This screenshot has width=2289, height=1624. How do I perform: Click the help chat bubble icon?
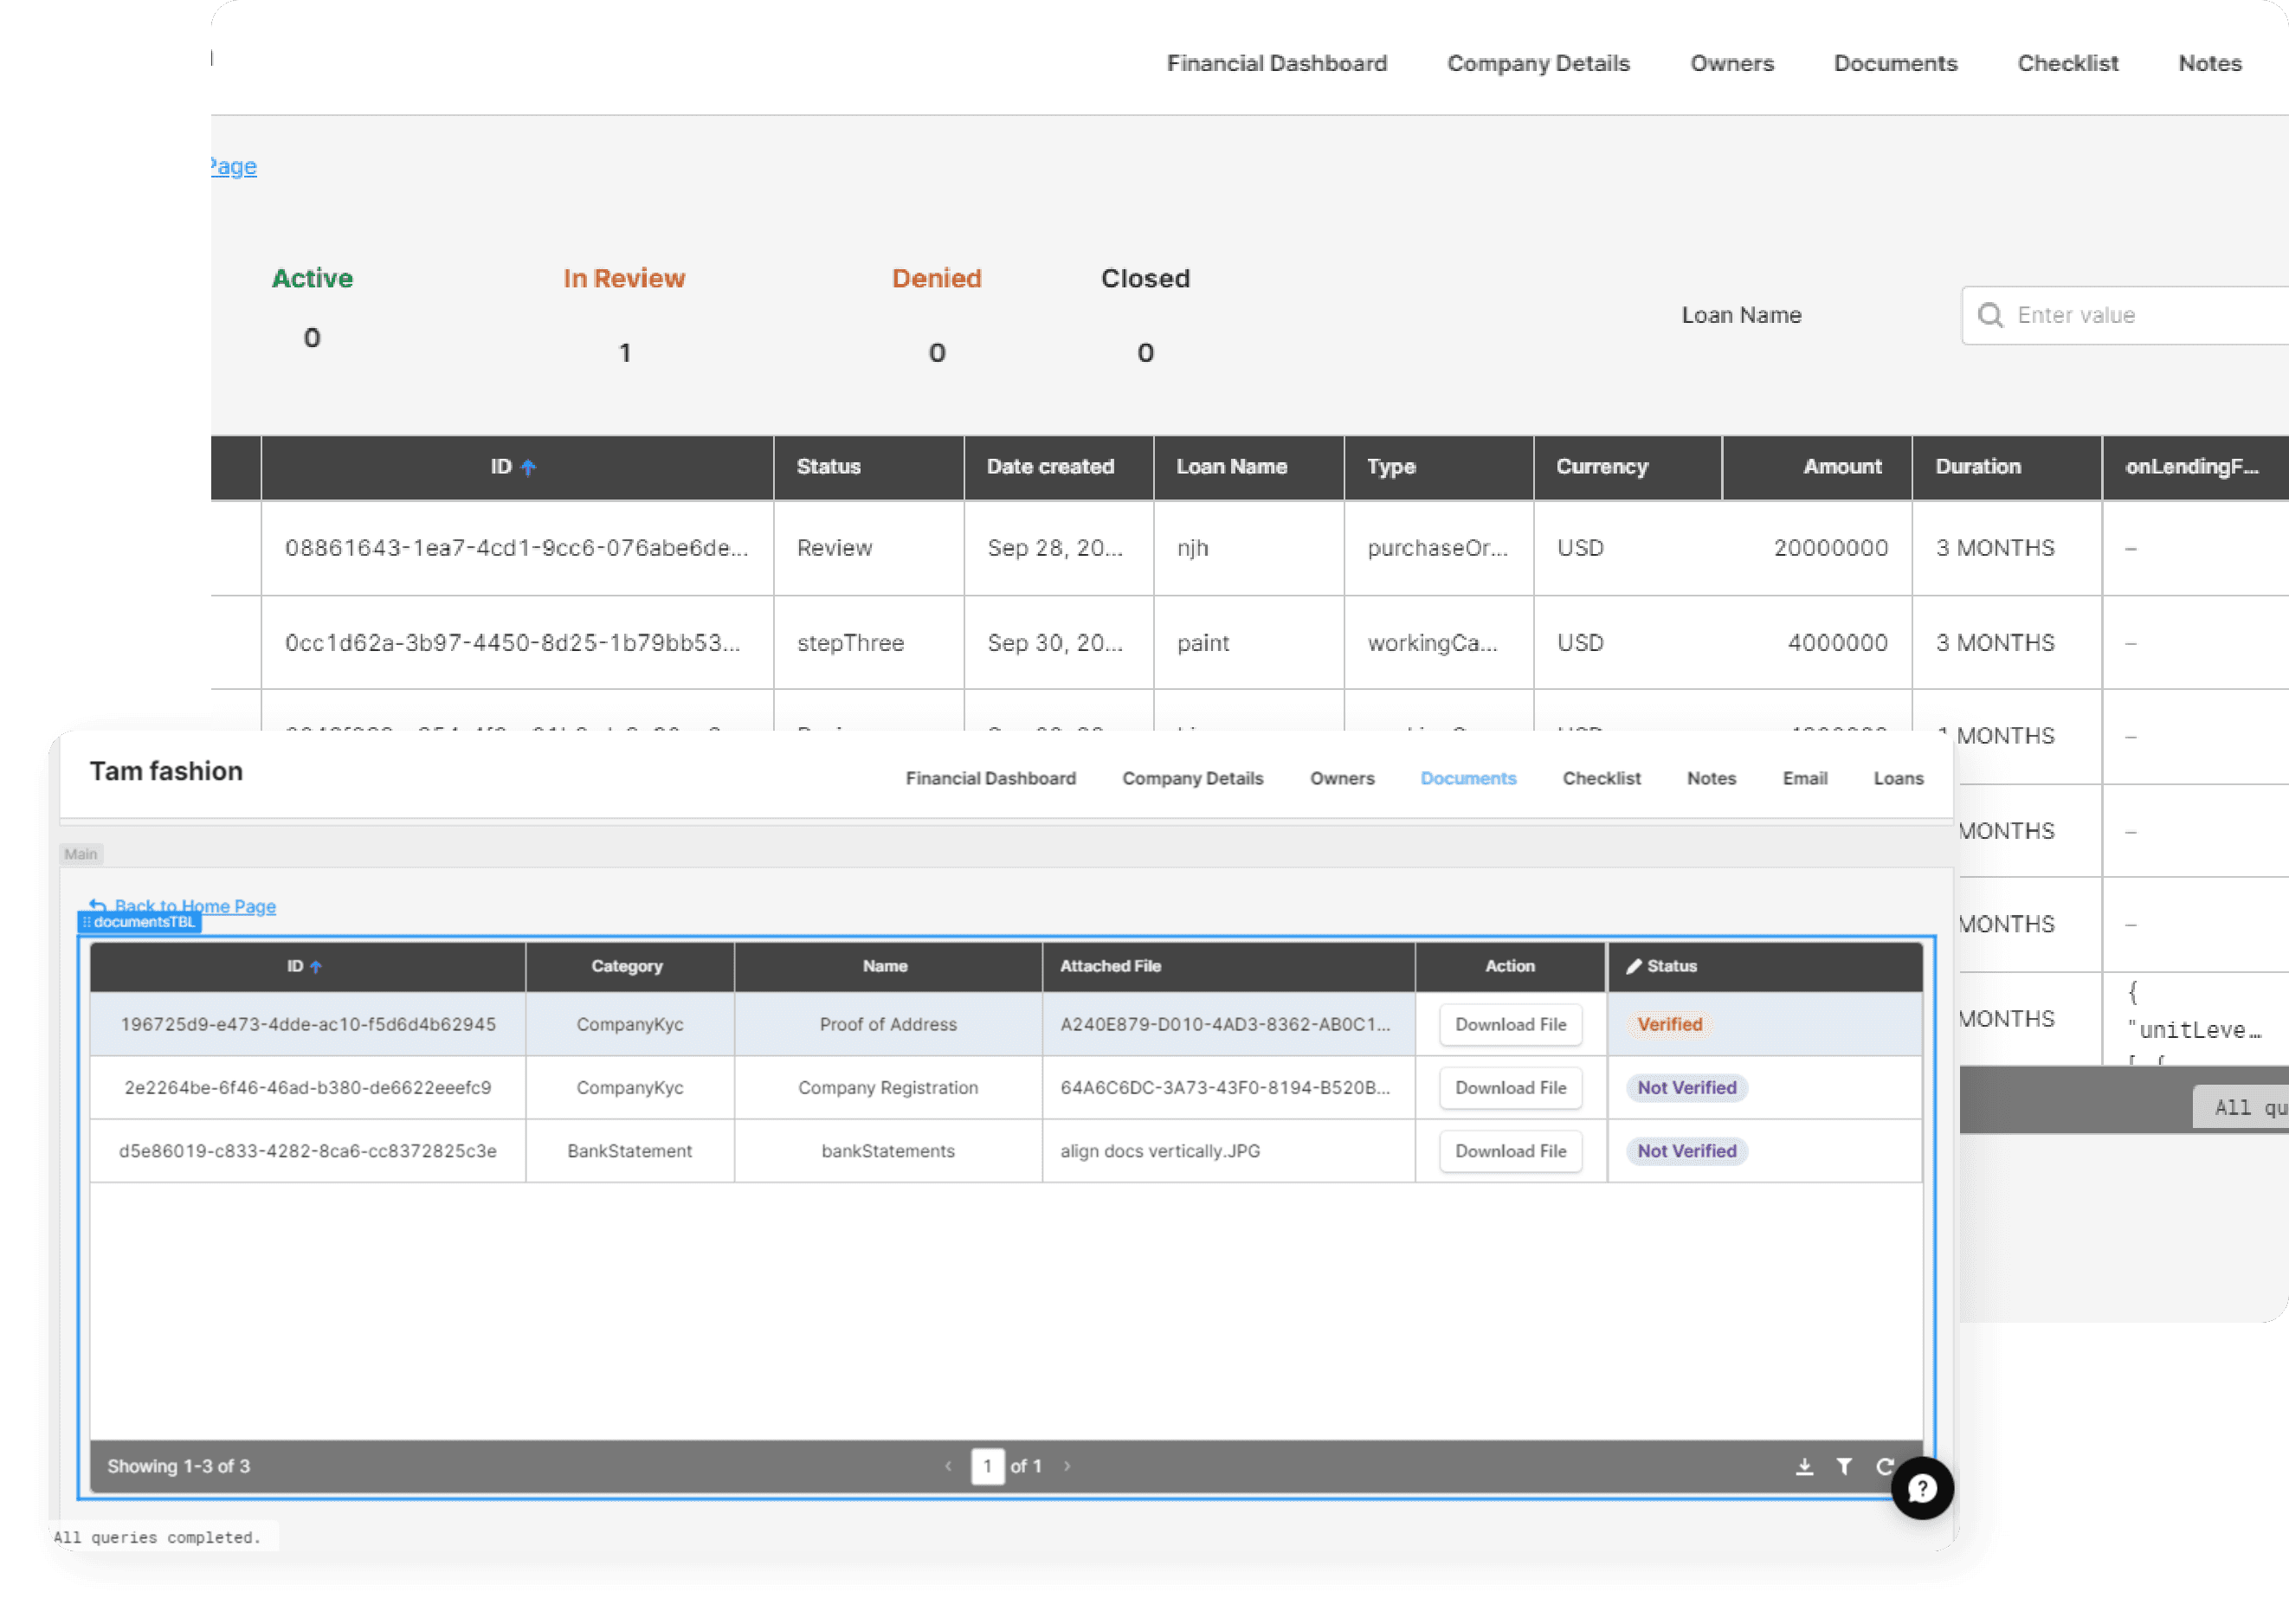pos(1921,1488)
